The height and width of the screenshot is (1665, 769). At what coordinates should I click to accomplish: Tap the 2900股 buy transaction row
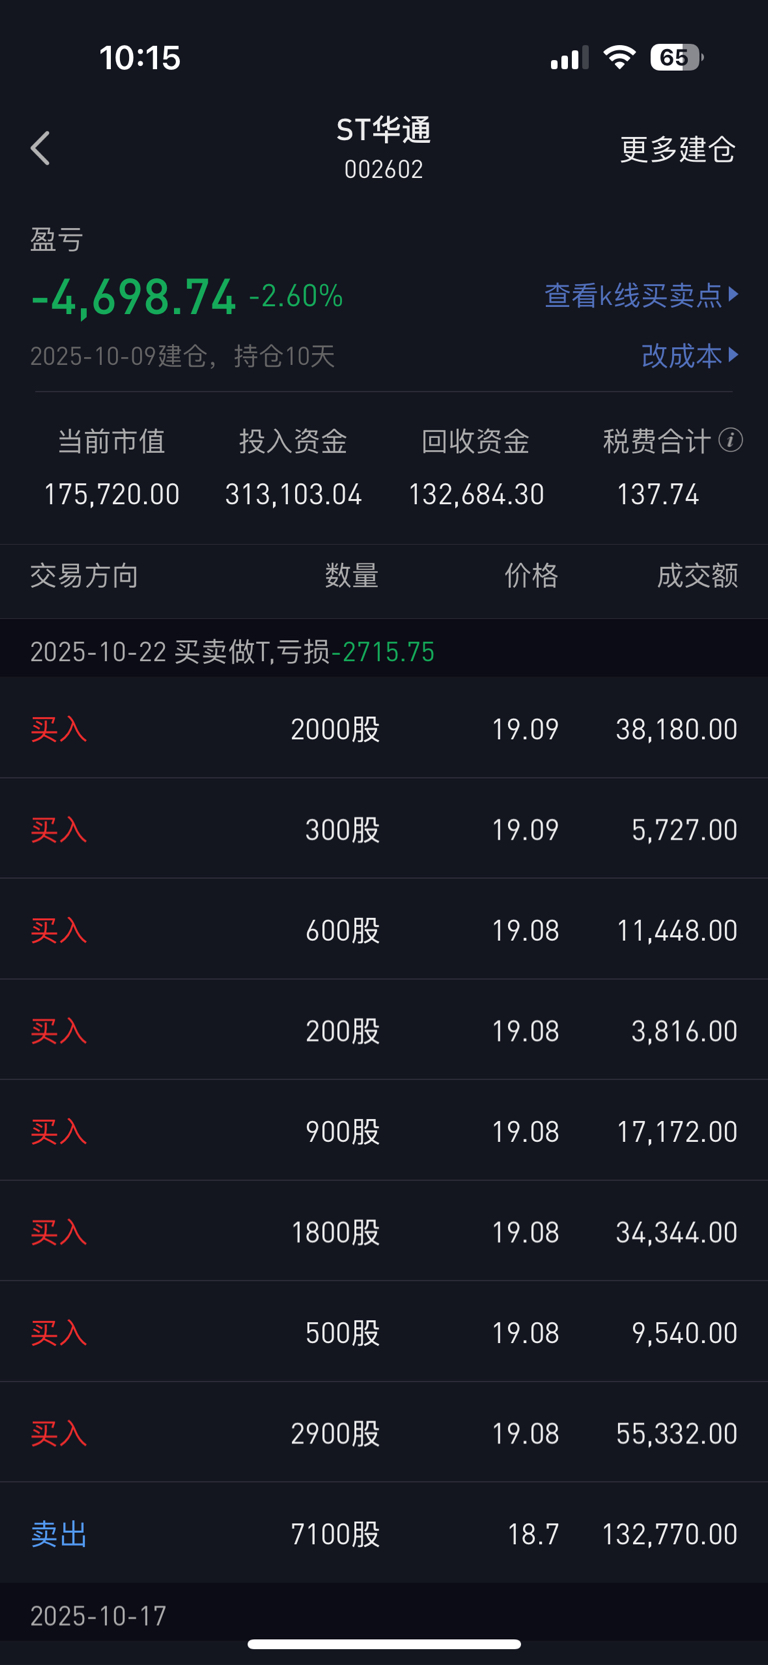pos(384,1433)
